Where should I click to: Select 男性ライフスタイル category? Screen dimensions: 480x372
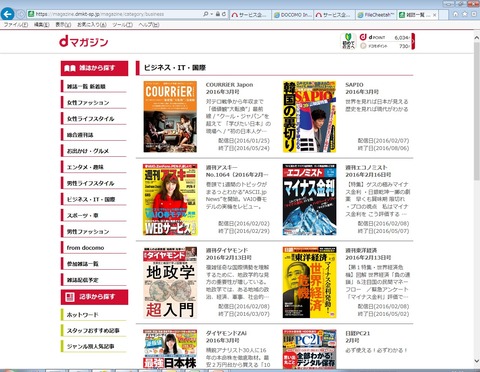pos(94,183)
